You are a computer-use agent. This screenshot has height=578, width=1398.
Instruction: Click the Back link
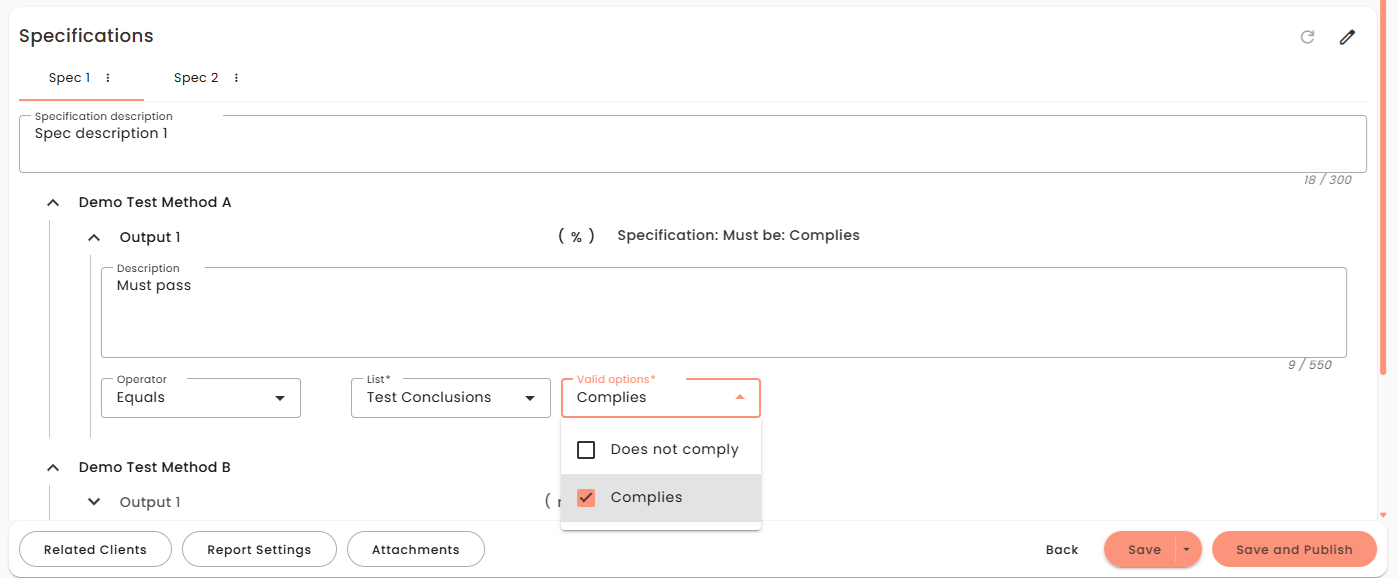[1062, 550]
